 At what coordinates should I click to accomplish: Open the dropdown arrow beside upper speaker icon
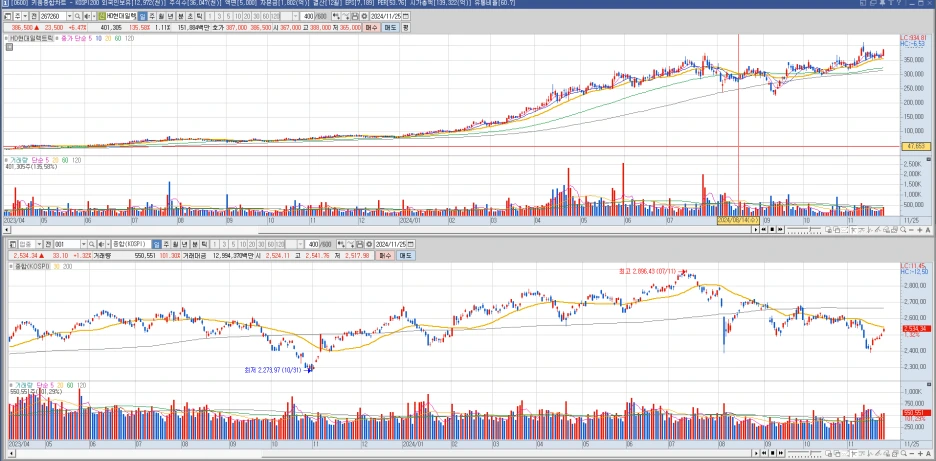[x=94, y=16]
